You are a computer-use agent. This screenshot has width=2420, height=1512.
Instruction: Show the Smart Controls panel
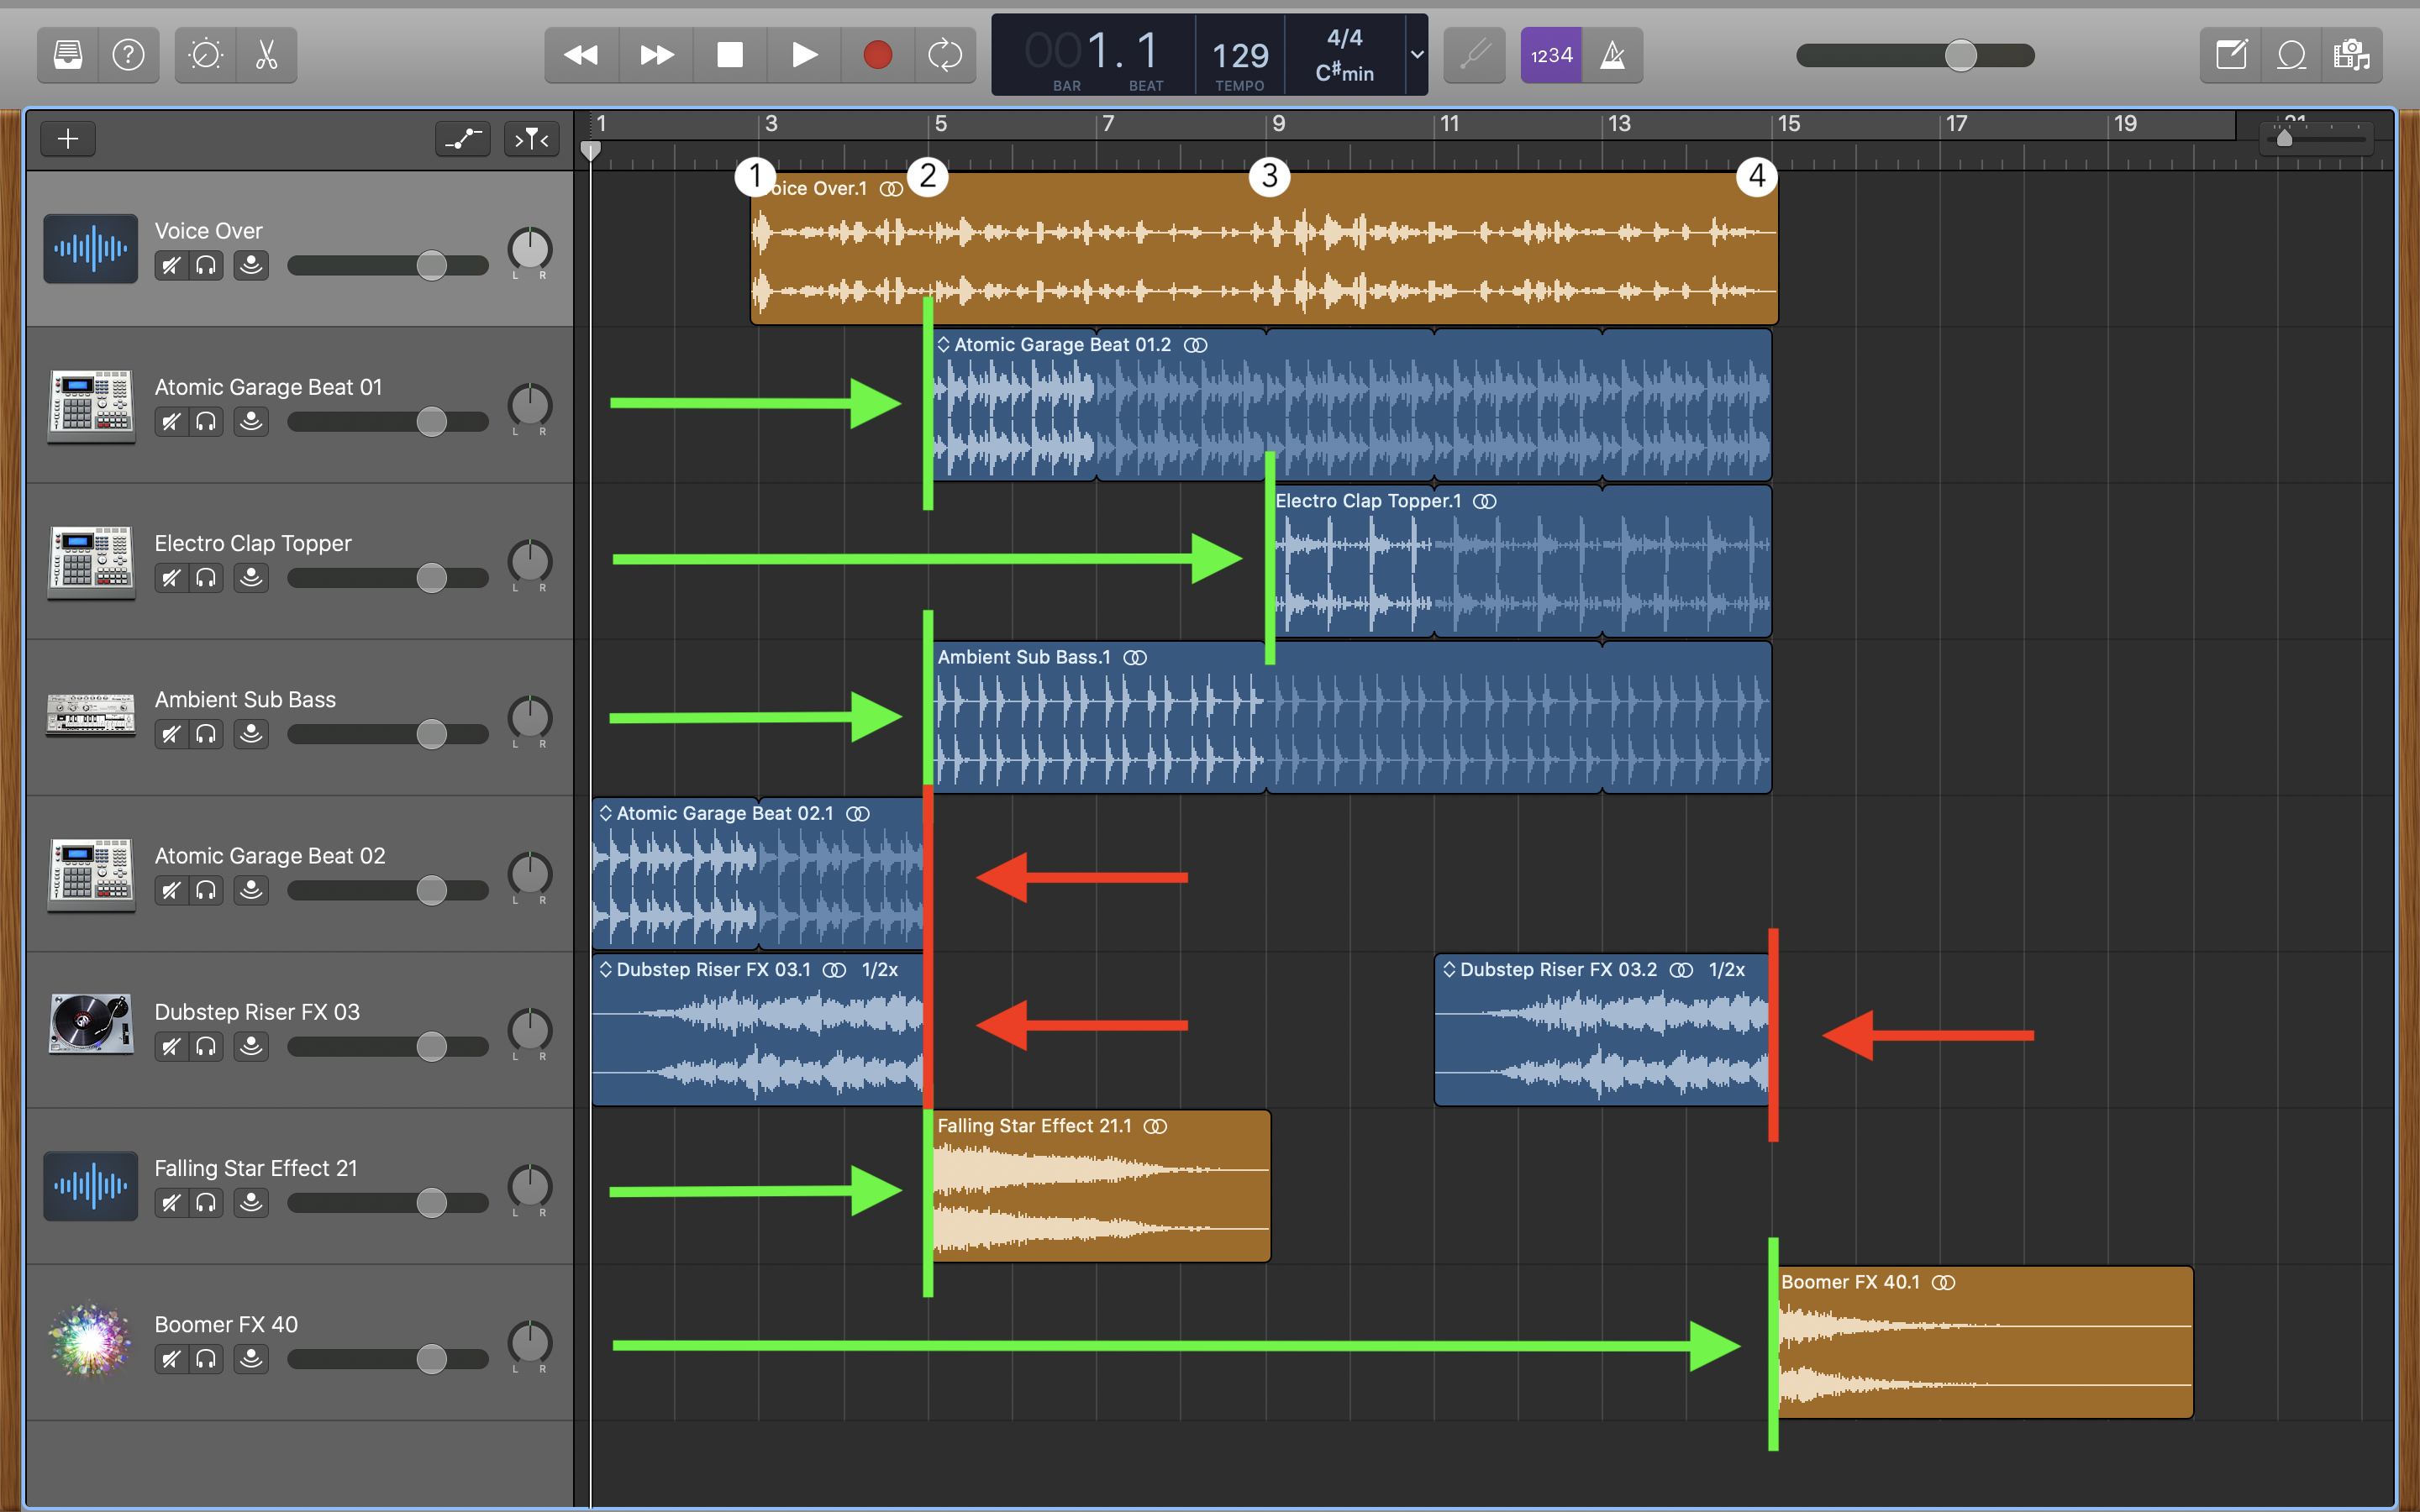(x=204, y=55)
